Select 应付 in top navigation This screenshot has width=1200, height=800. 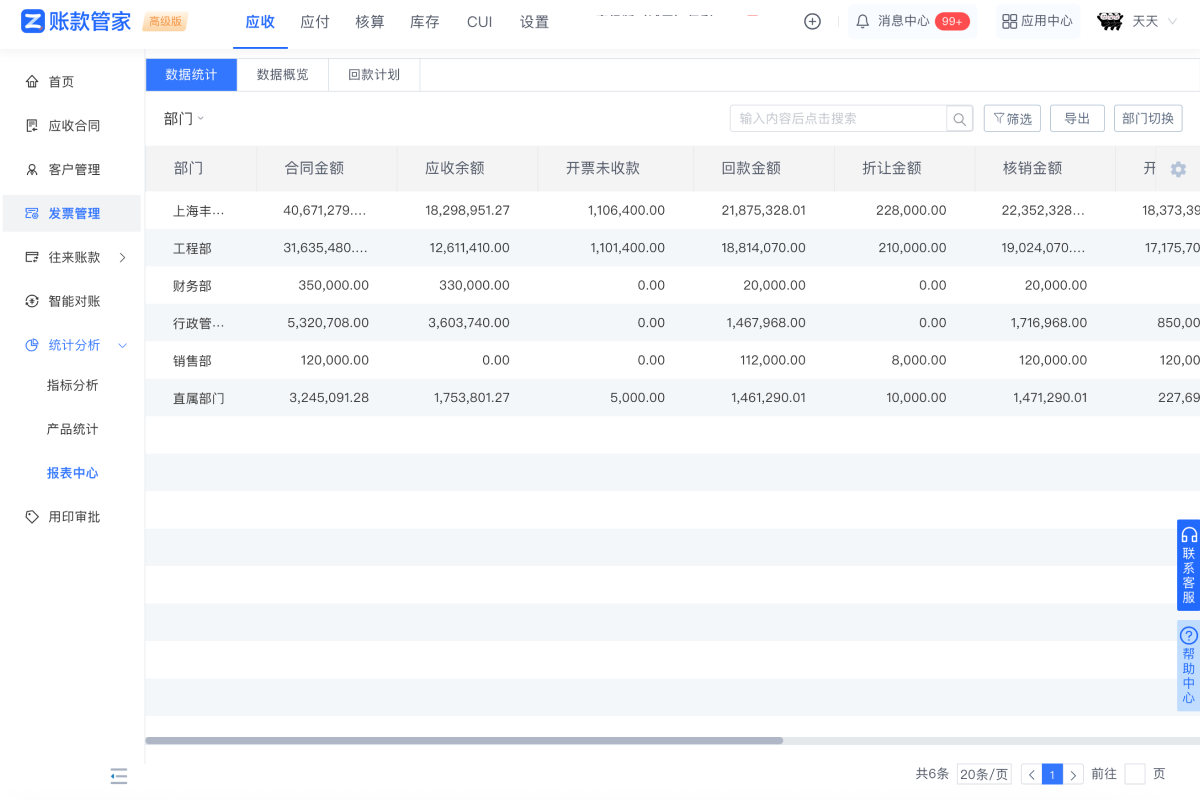pos(315,22)
